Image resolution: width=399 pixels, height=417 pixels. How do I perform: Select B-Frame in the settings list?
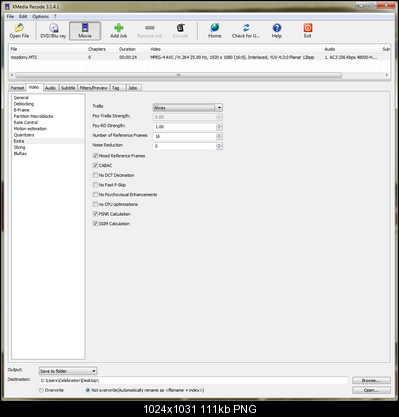coord(21,110)
